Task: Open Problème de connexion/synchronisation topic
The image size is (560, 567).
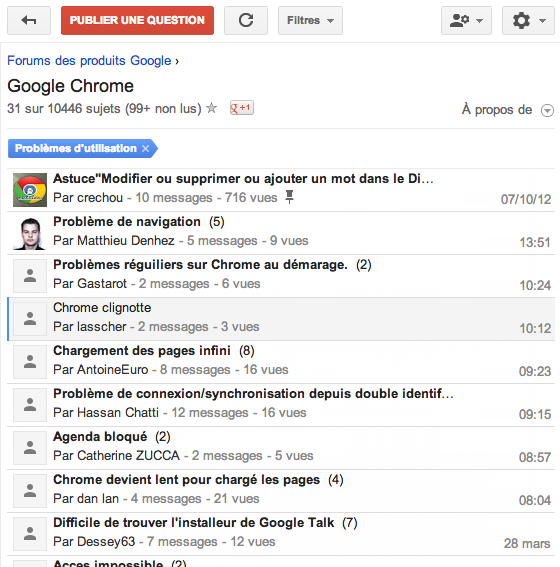Action: click(x=253, y=394)
